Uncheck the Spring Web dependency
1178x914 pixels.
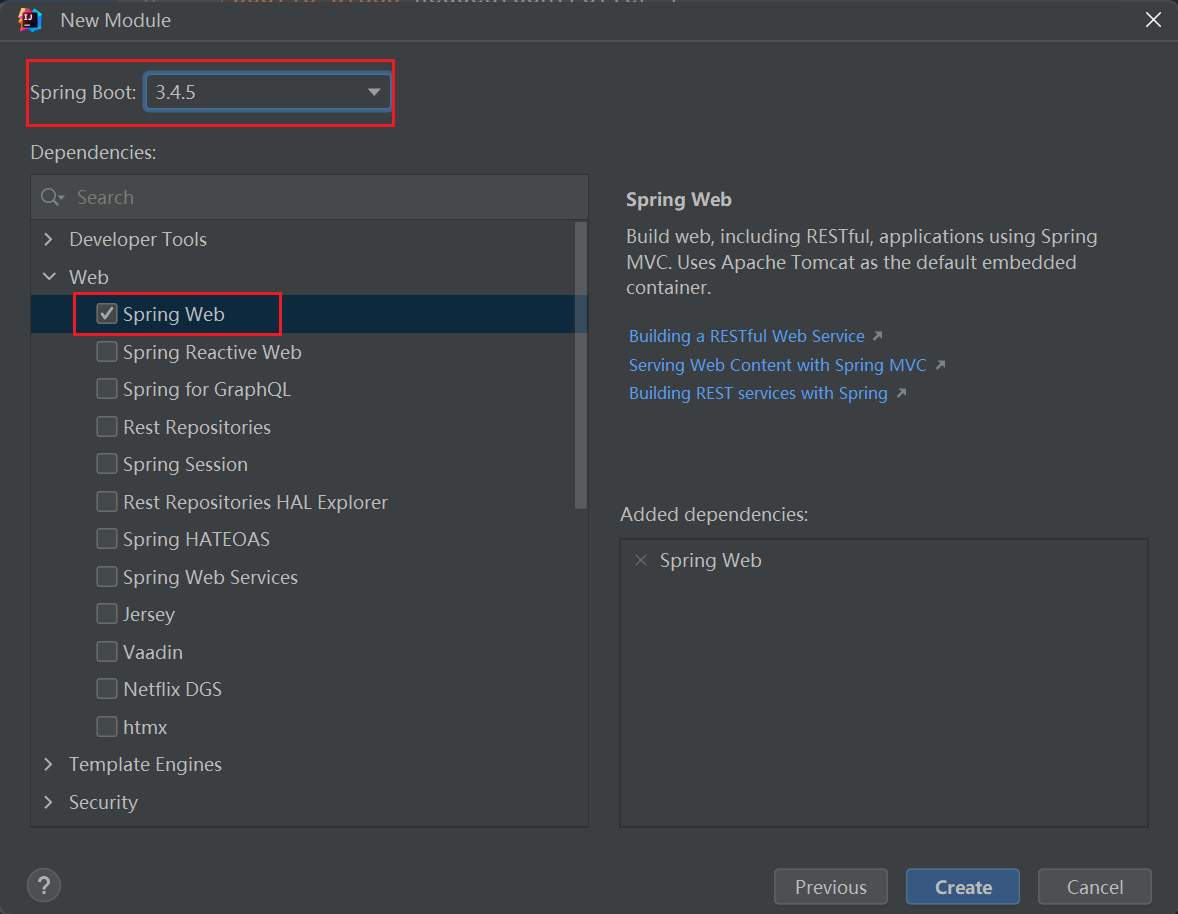click(x=106, y=313)
